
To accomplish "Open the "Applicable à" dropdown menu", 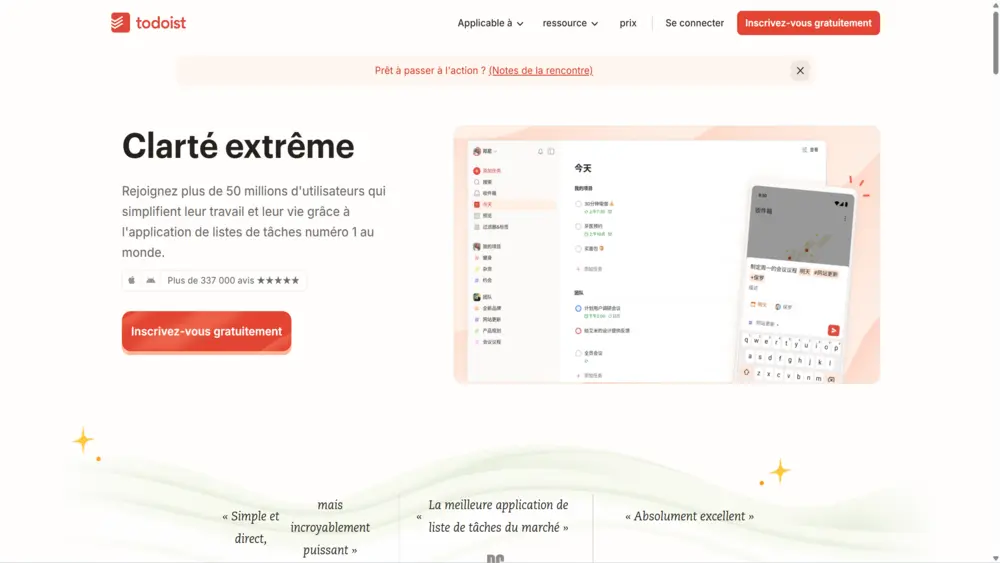I will tap(490, 23).
